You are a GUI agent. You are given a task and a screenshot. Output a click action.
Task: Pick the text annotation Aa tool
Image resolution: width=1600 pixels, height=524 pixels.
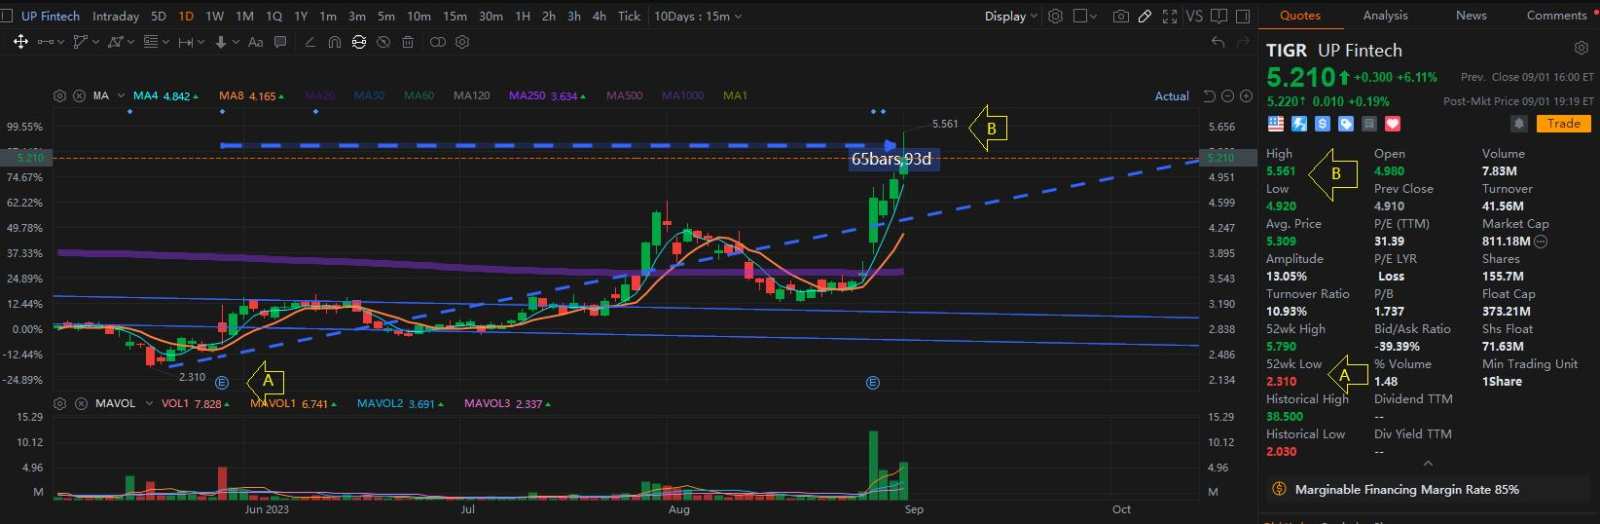255,42
